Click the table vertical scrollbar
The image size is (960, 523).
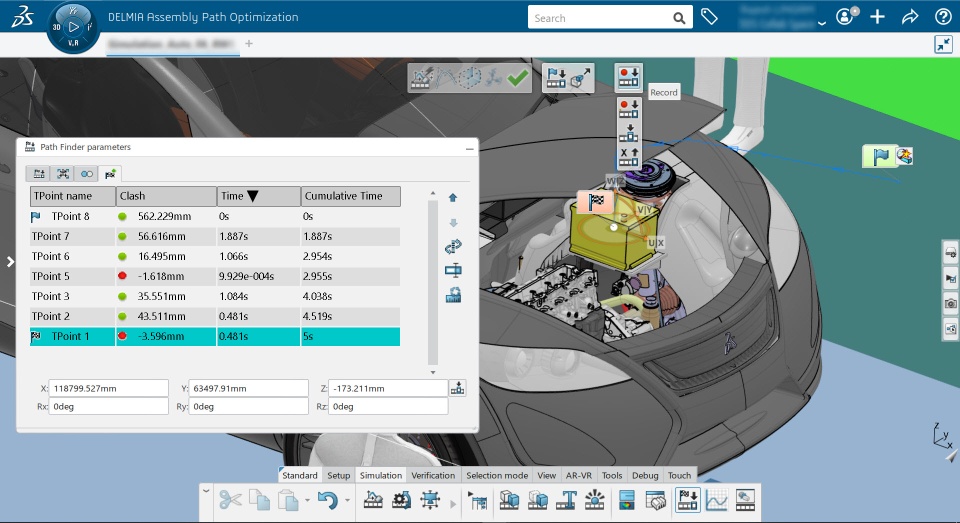(x=433, y=282)
